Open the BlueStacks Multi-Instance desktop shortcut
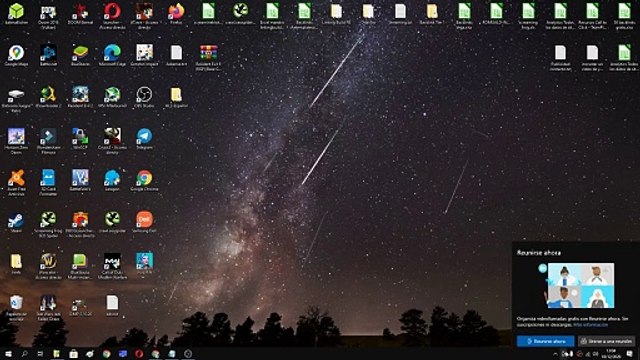Viewport: 640px width, 360px height. pyautogui.click(x=80, y=266)
